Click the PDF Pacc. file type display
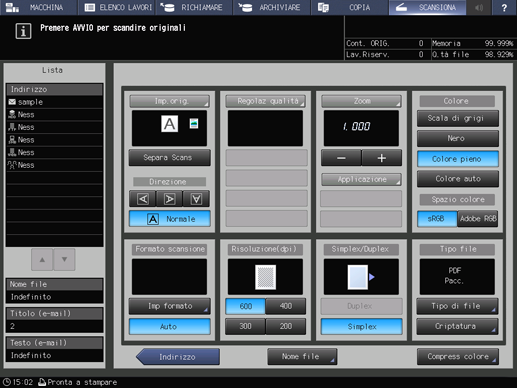 tap(457, 277)
